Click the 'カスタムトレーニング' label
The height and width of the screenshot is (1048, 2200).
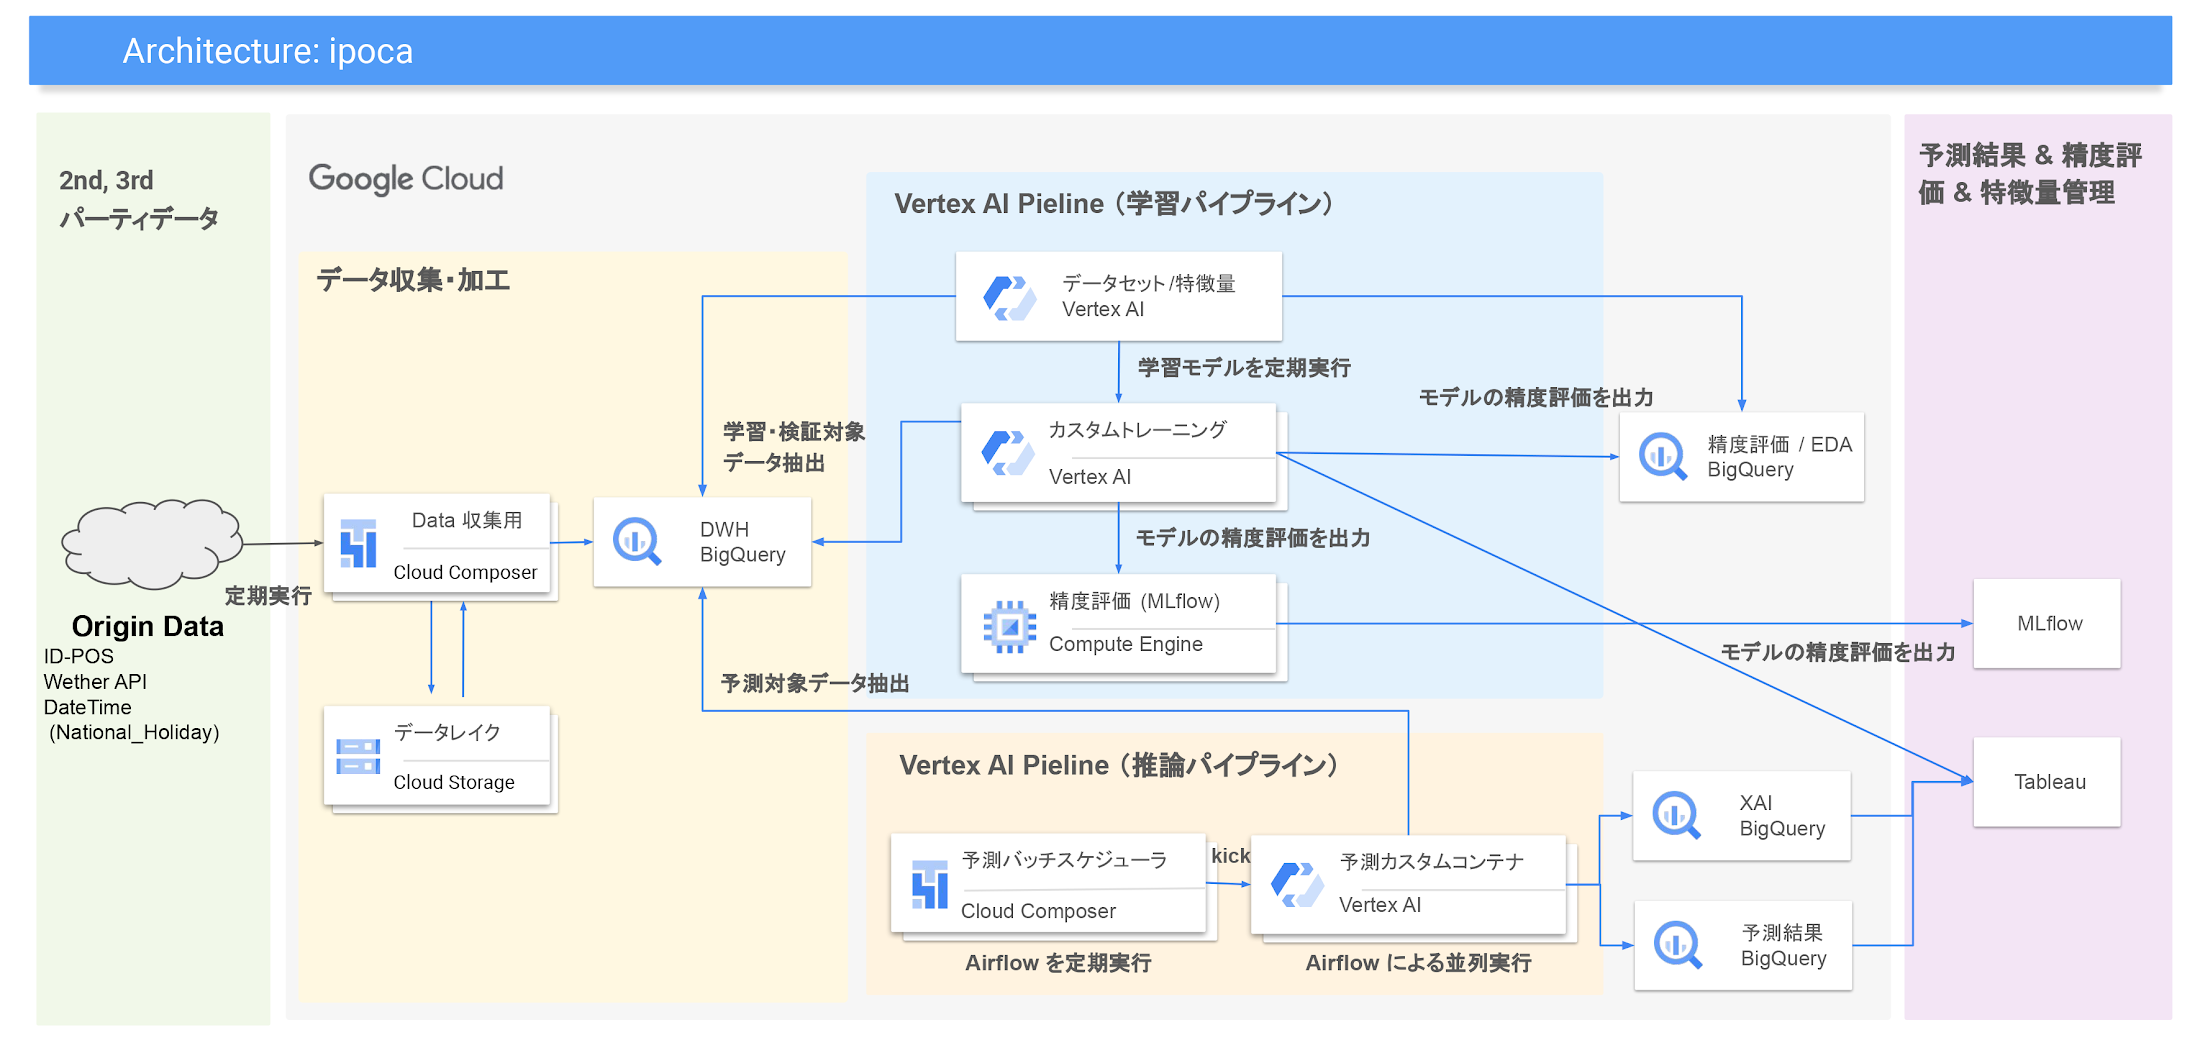(1137, 430)
